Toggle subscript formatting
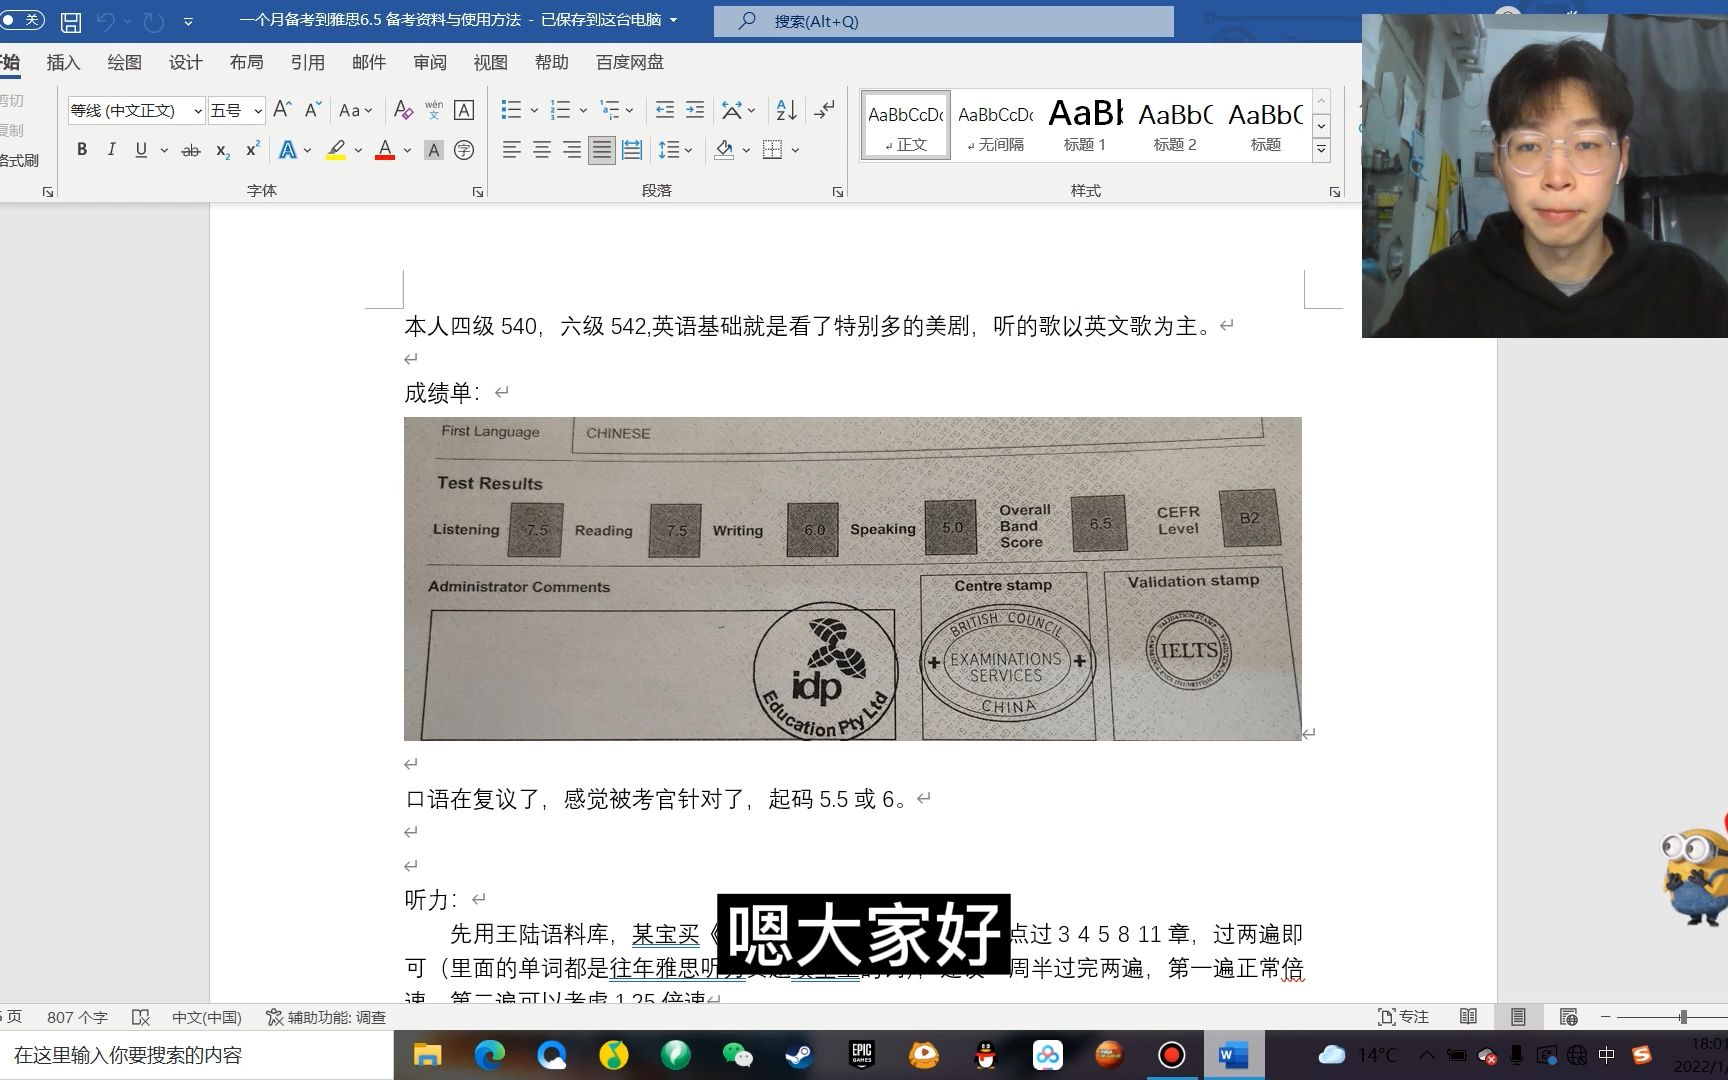 tap(223, 150)
